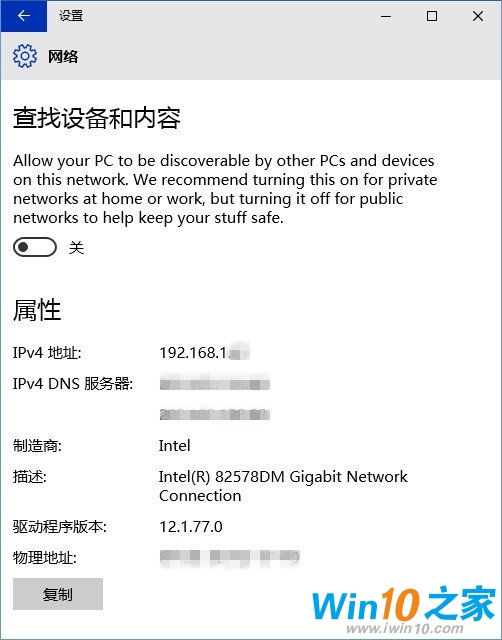Click the 网络 page title
The width and height of the screenshot is (502, 640).
click(x=63, y=56)
